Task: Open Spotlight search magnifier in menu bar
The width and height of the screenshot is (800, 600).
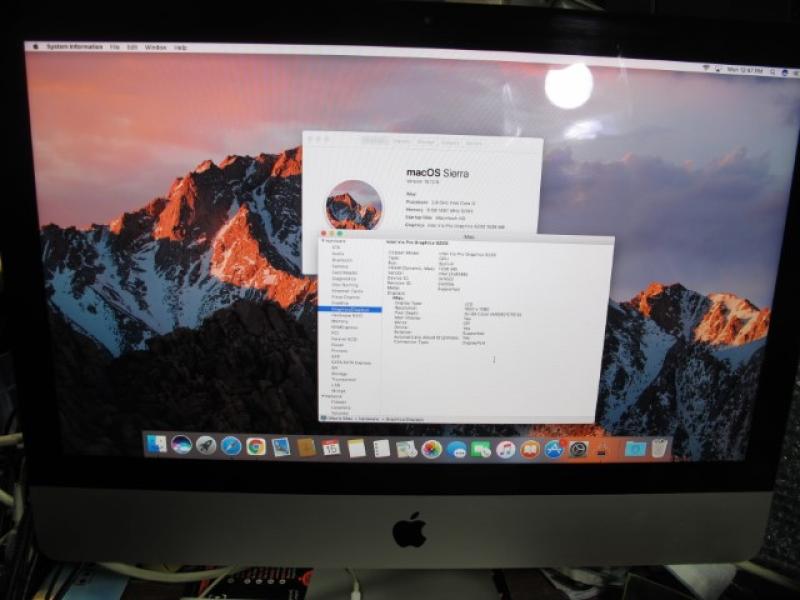Action: click(773, 71)
